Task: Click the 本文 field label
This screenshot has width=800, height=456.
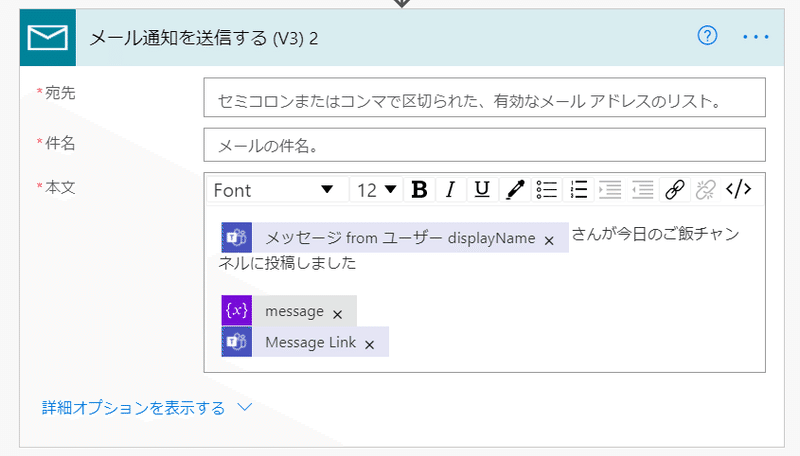Action: click(60, 187)
